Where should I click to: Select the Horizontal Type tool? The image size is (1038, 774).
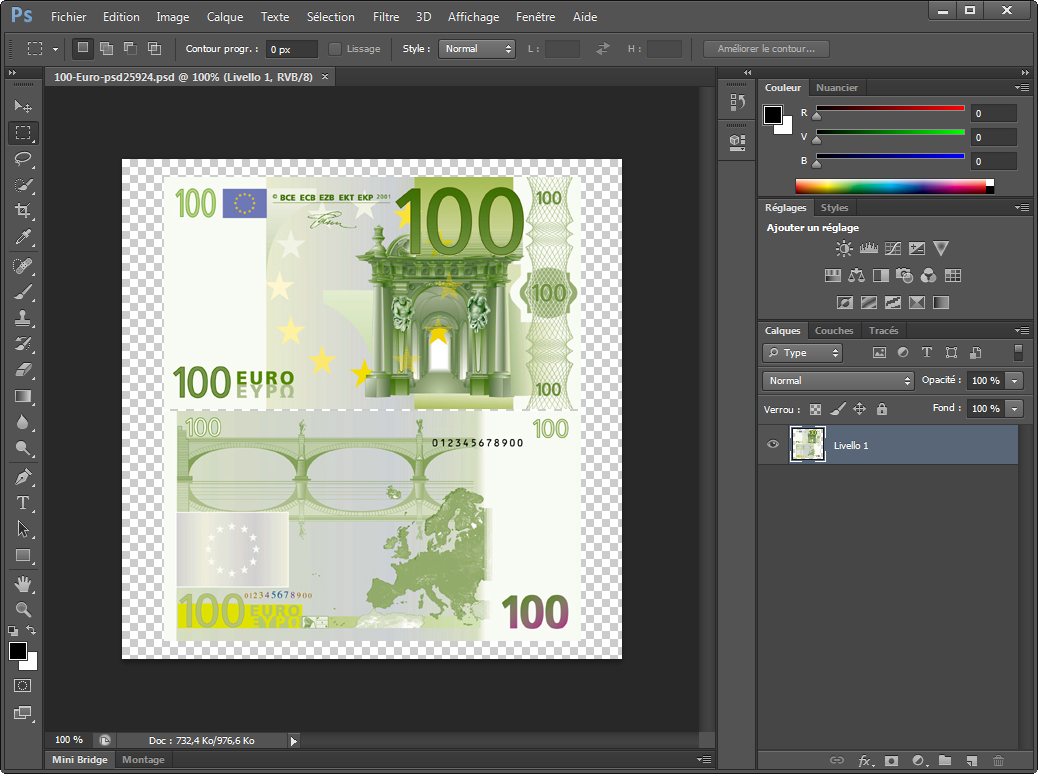(23, 503)
